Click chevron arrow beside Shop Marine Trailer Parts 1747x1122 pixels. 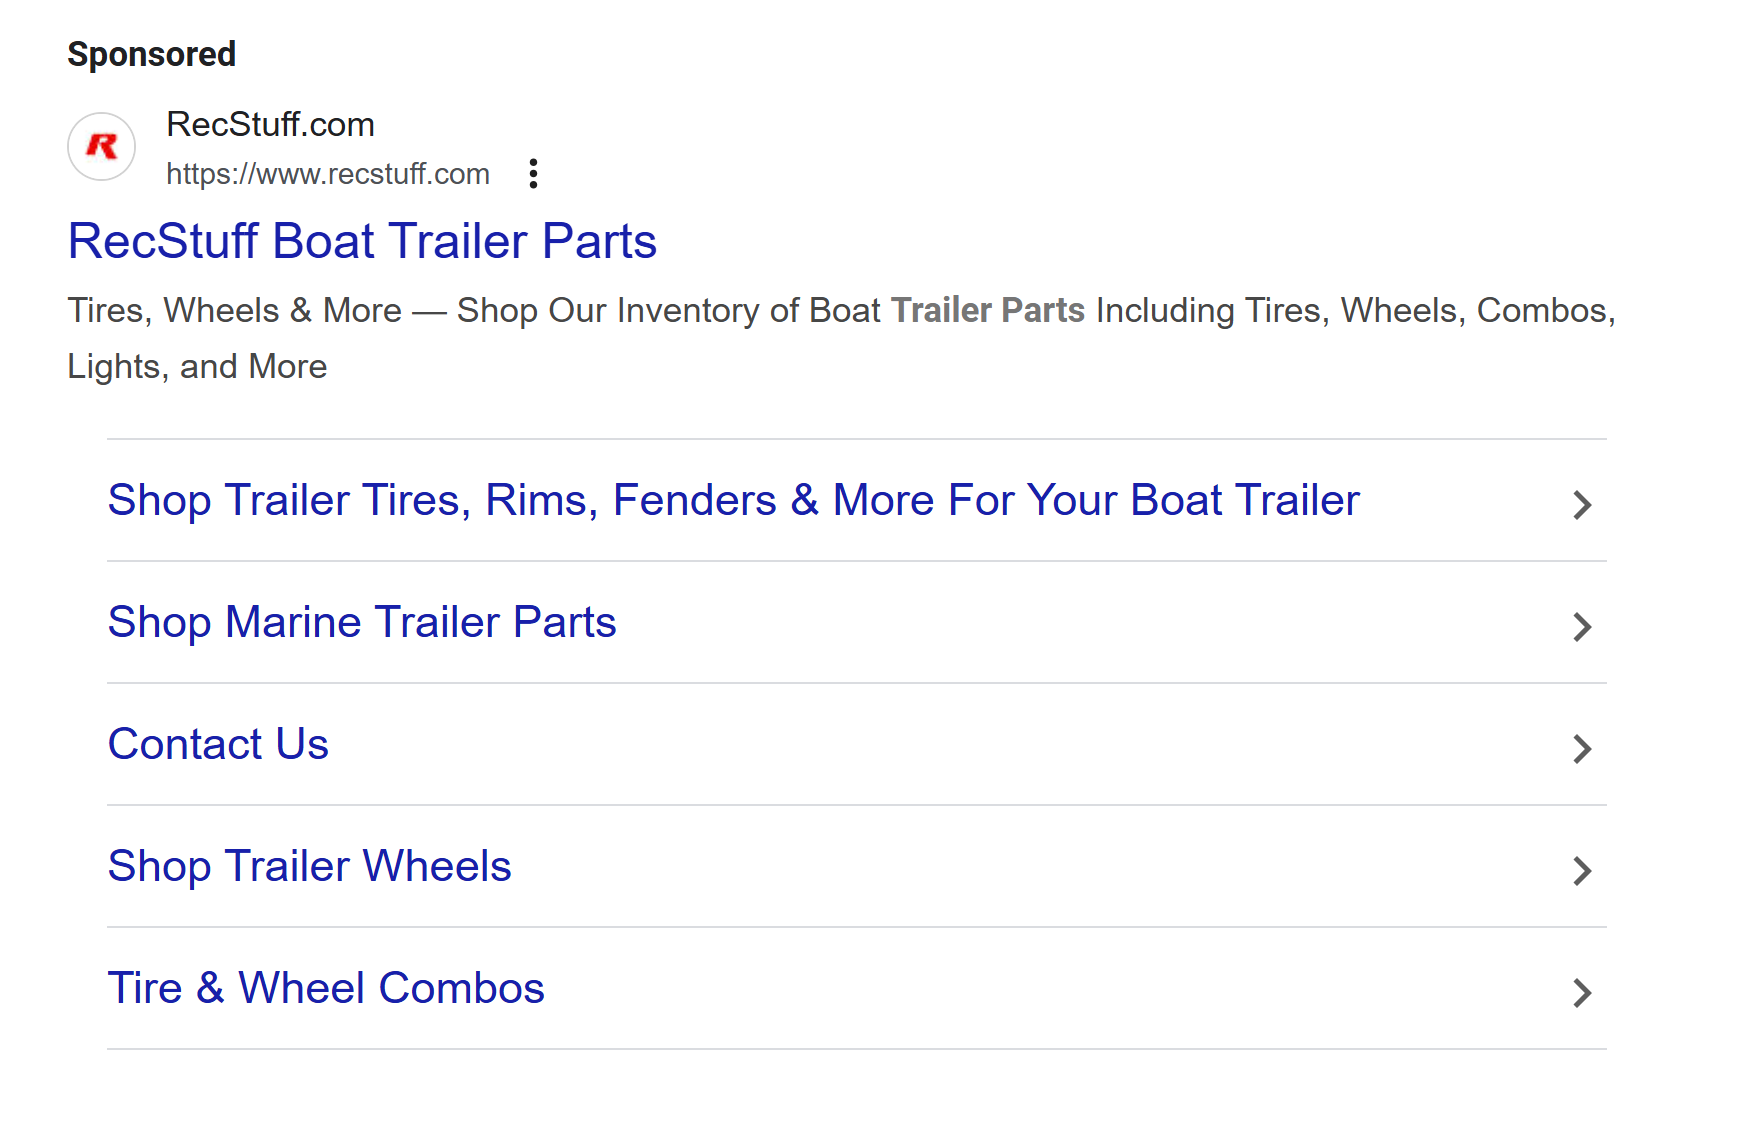(1581, 627)
